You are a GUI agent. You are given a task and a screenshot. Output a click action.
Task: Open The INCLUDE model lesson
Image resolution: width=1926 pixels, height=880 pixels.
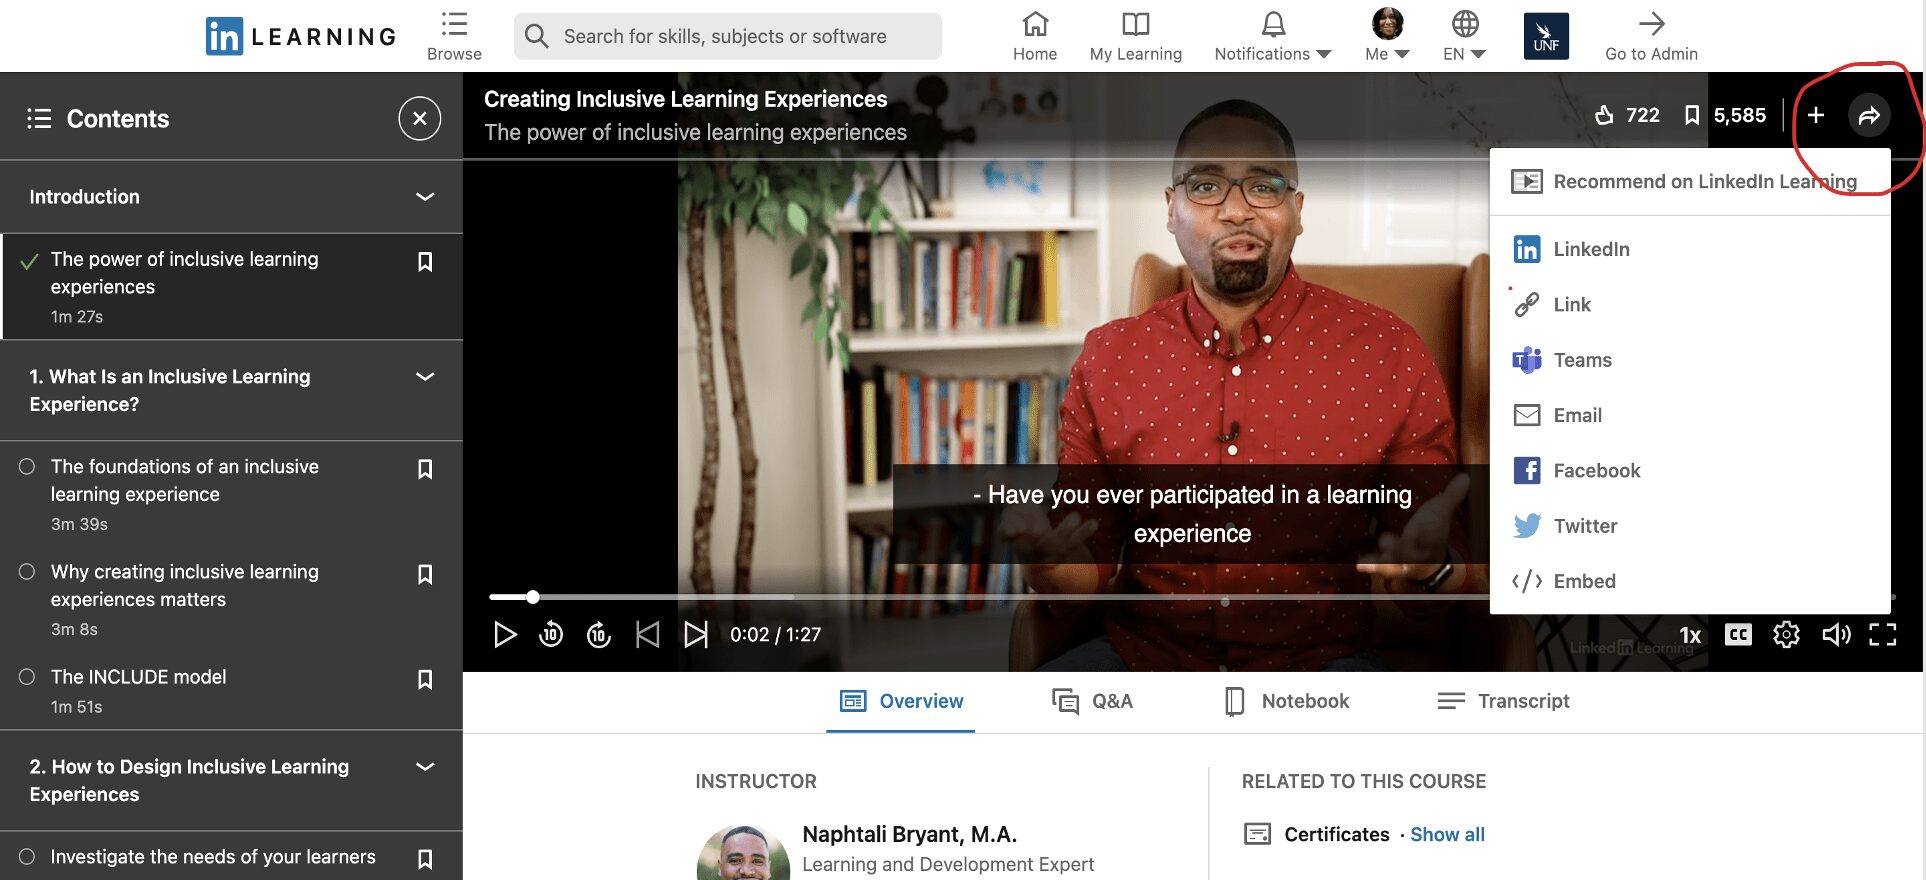click(x=139, y=677)
